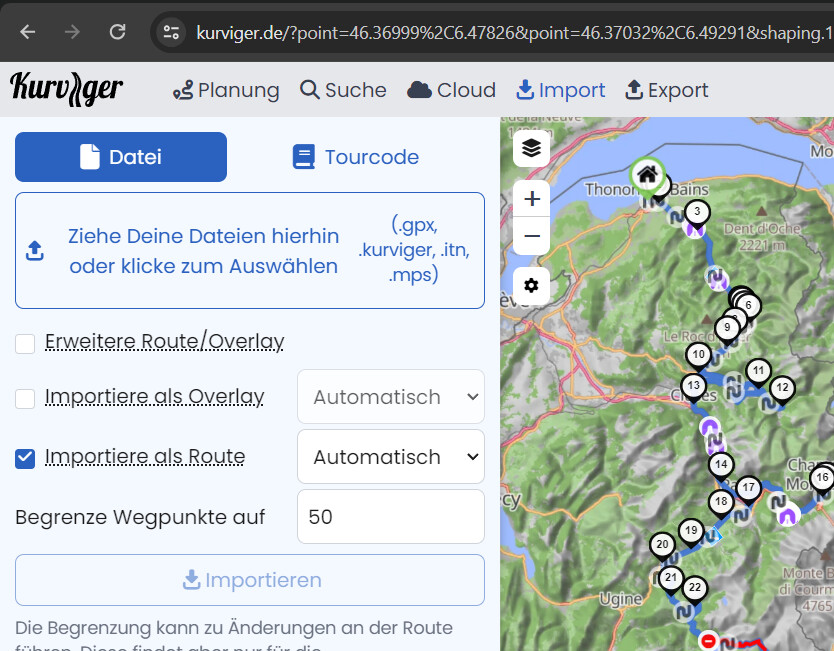Enable Erweitere Route/Overlay checkbox
Image resolution: width=834 pixels, height=651 pixels.
point(26,344)
